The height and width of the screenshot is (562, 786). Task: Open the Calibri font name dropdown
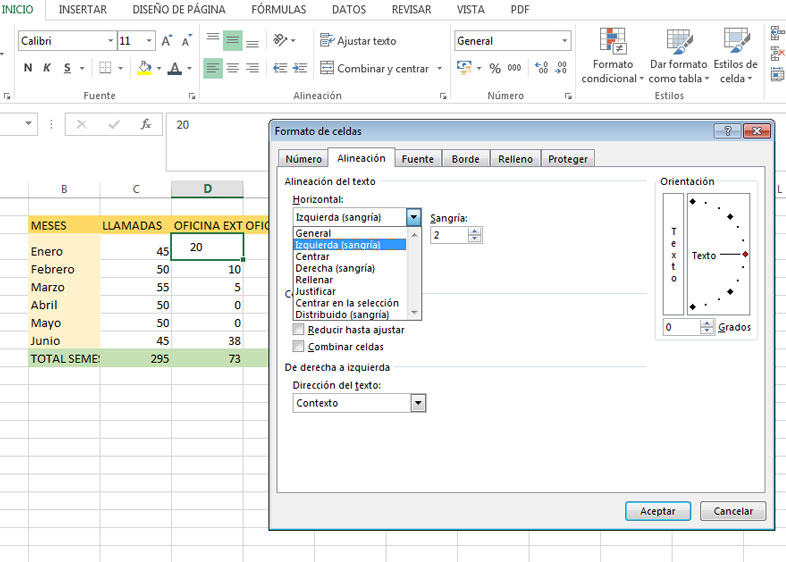click(x=110, y=41)
